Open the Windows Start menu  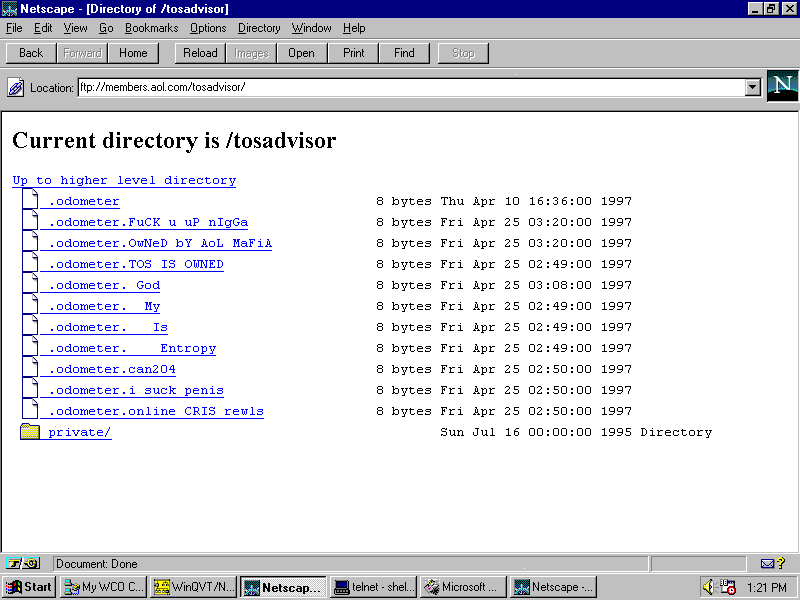click(29, 587)
